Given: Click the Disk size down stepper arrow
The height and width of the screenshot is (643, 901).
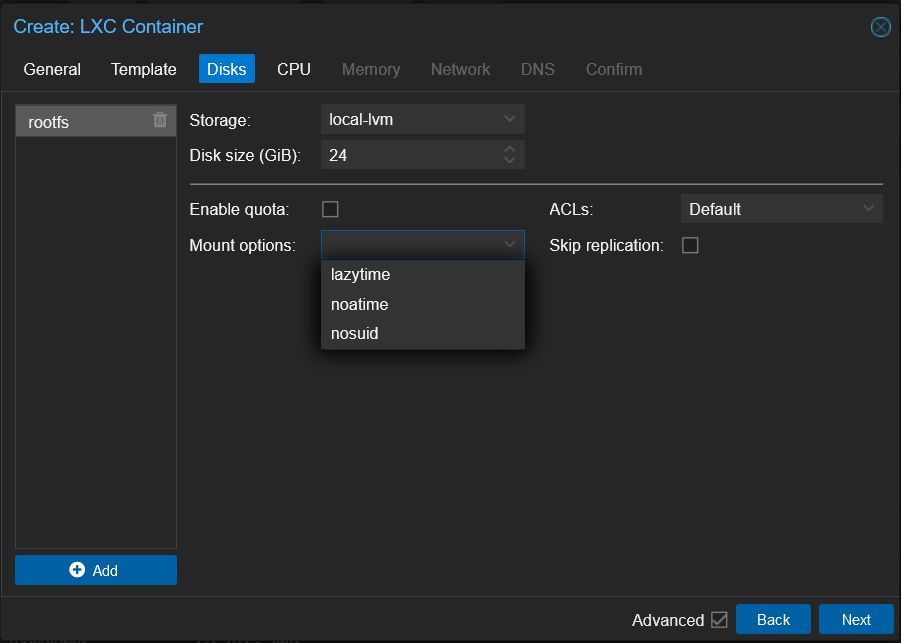Looking at the screenshot, I should (509, 159).
